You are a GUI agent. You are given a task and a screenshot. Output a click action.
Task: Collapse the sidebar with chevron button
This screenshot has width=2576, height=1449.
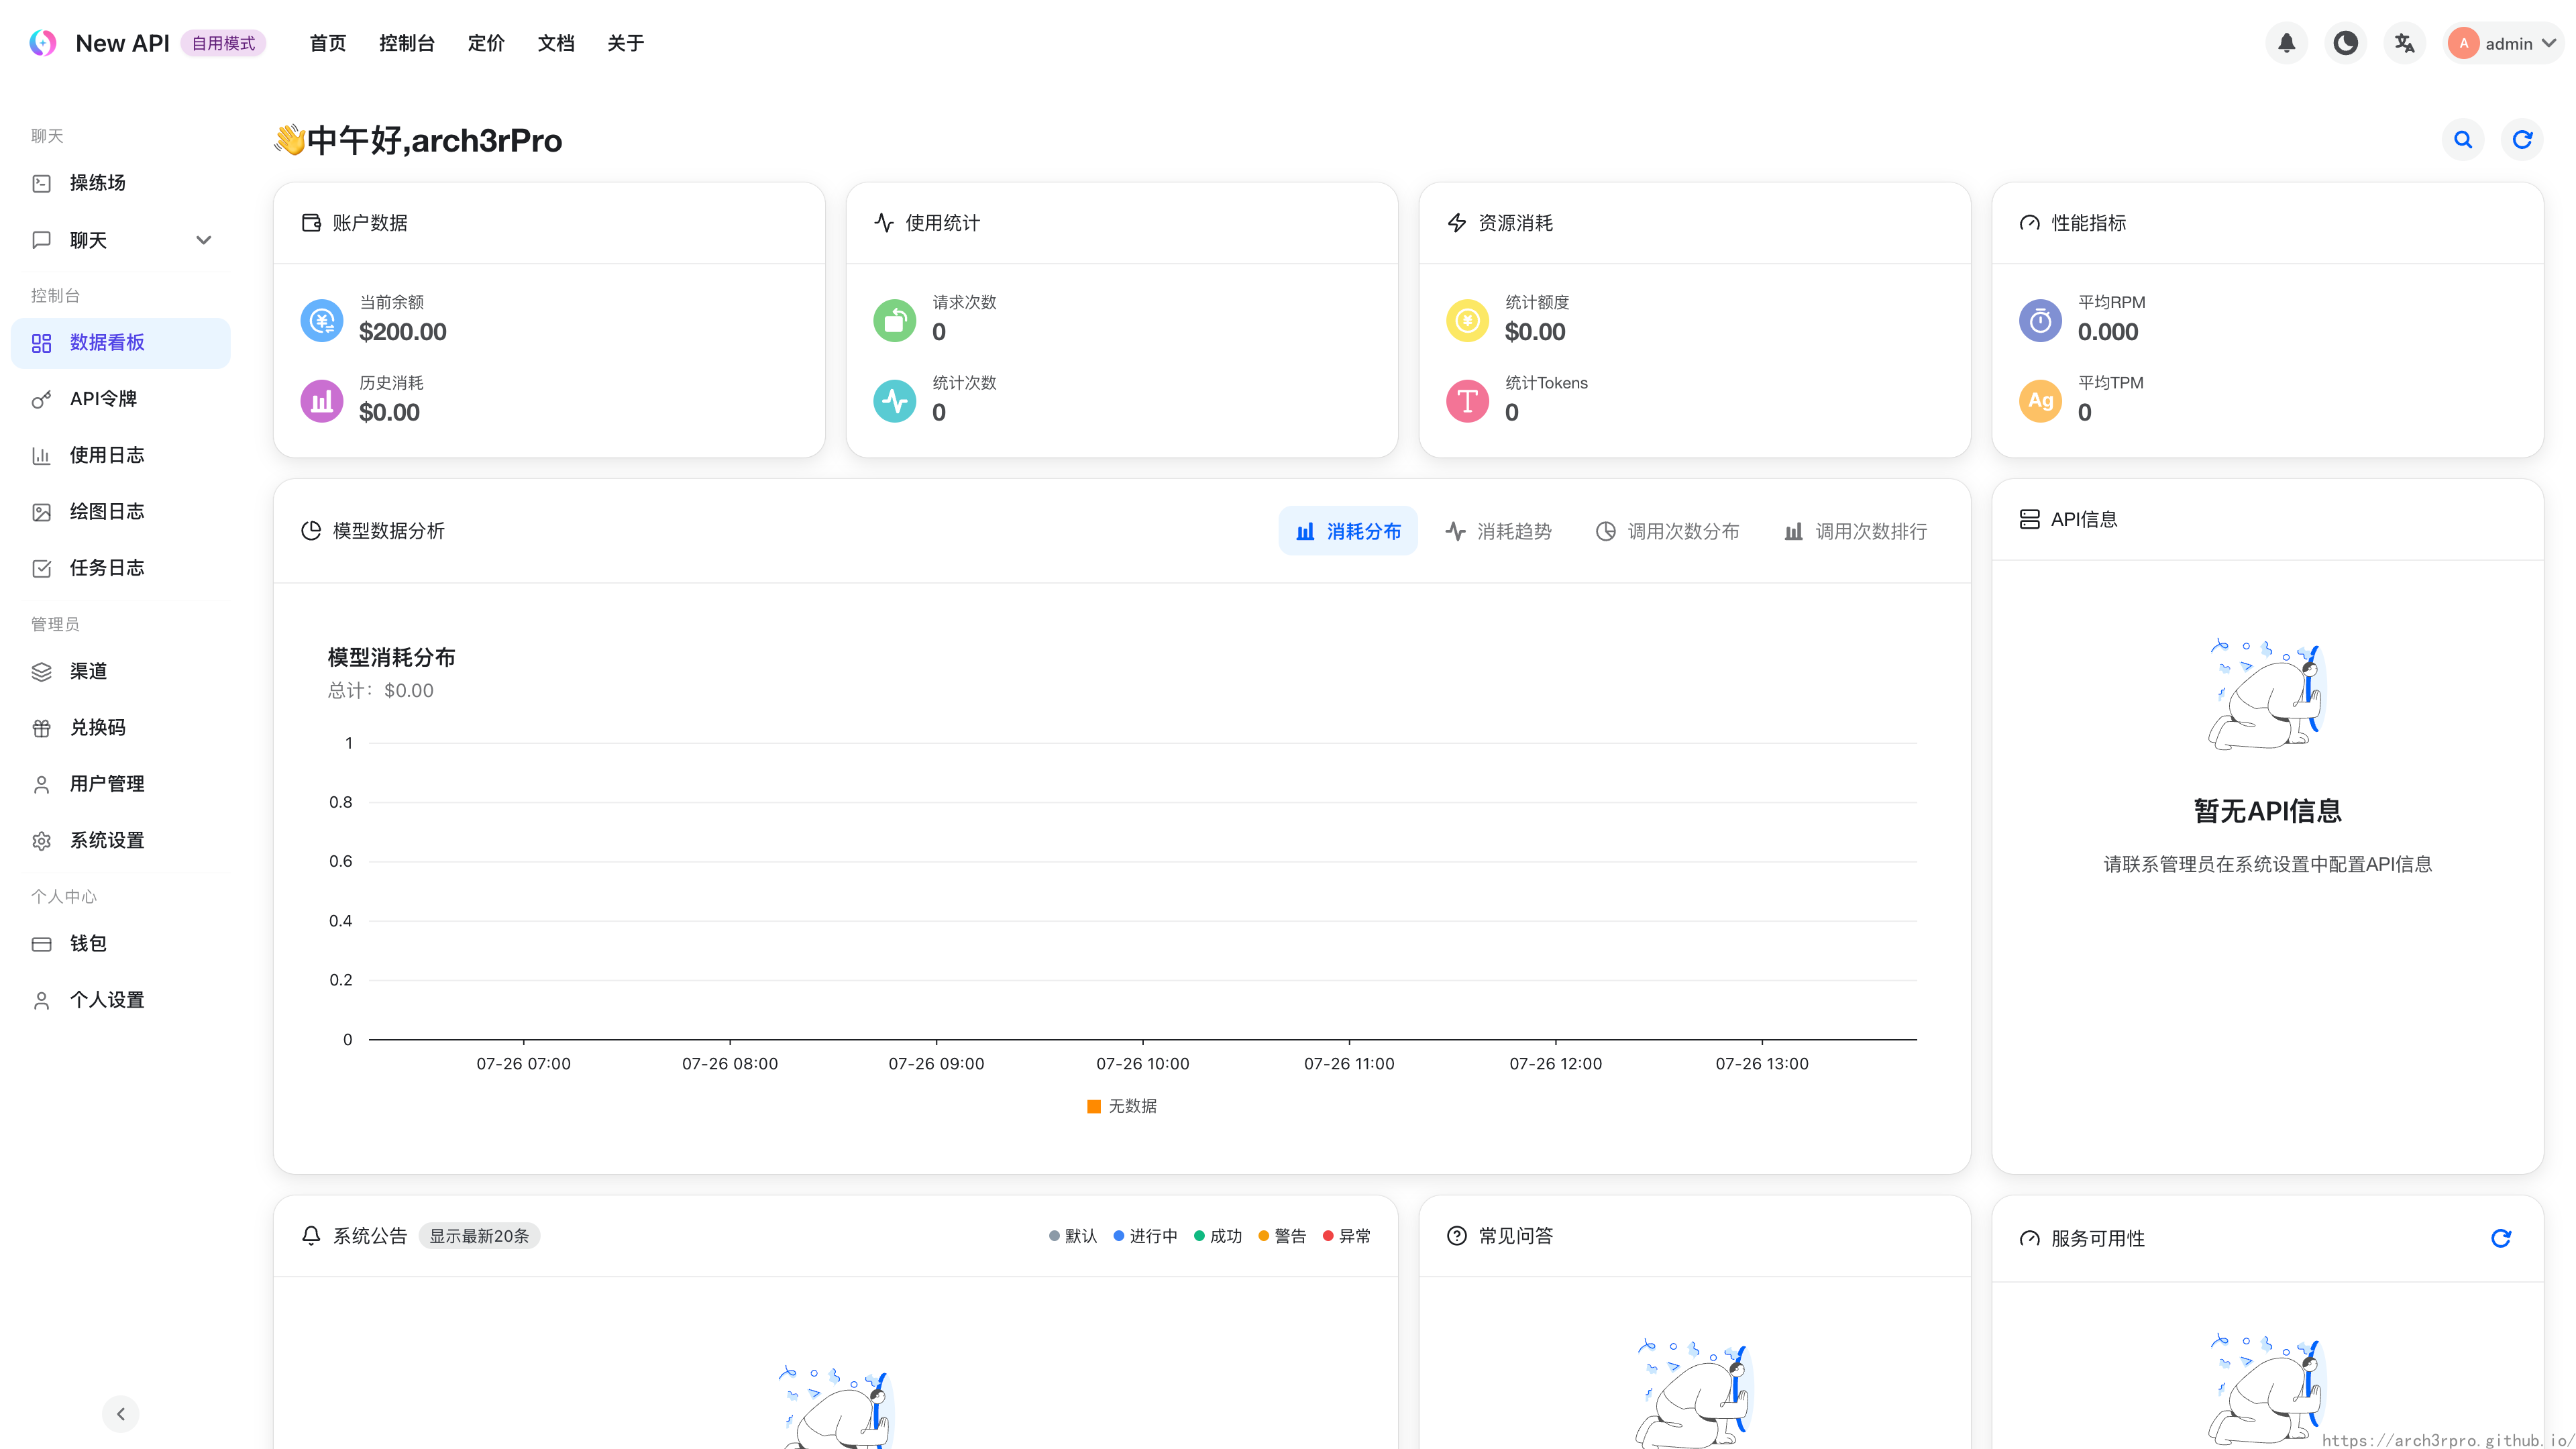coord(121,1413)
